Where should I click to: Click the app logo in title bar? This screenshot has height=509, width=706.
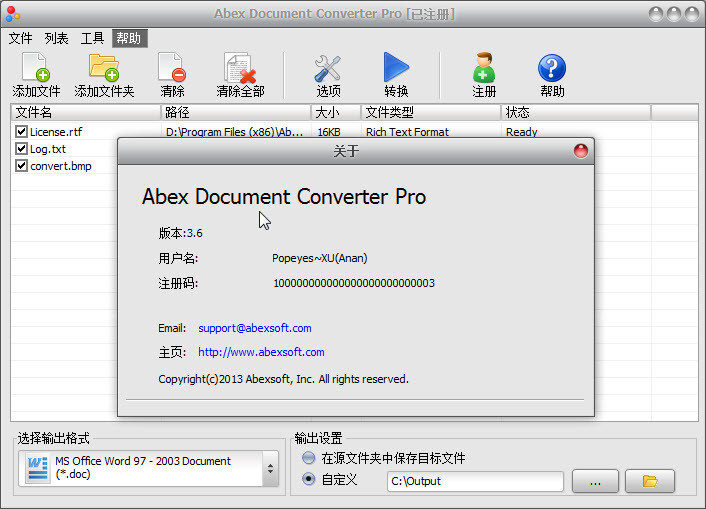(x=13, y=14)
